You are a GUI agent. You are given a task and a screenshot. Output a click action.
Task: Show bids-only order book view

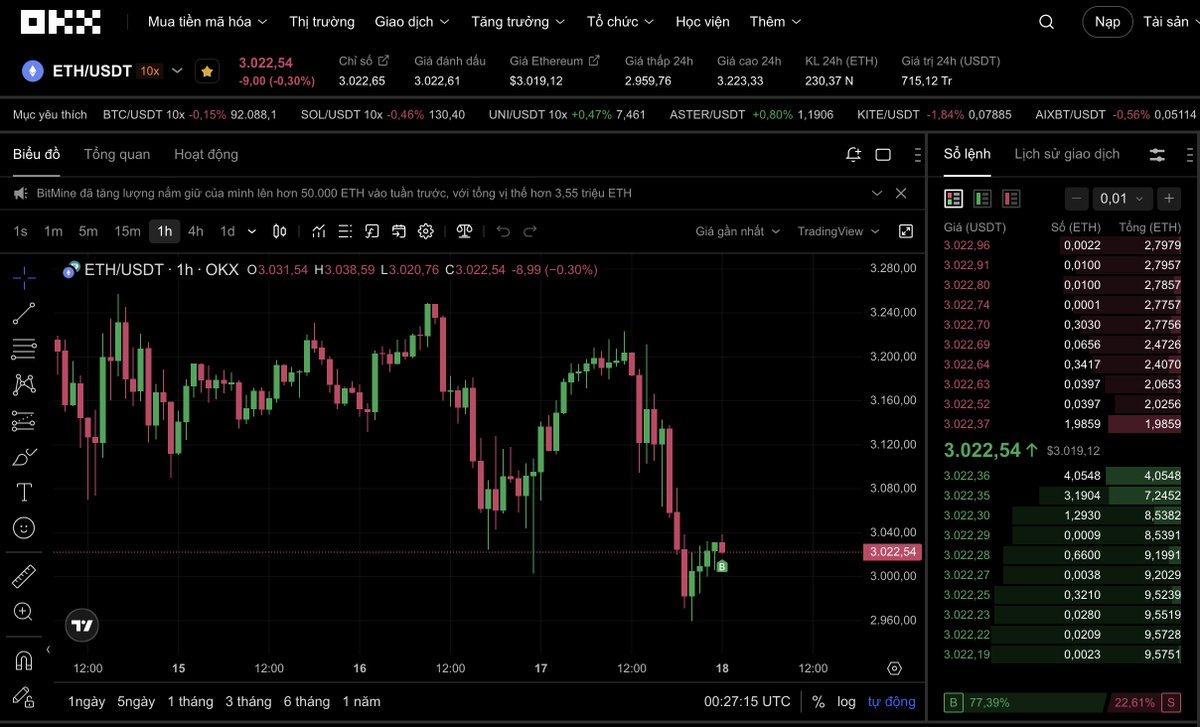click(x=982, y=198)
